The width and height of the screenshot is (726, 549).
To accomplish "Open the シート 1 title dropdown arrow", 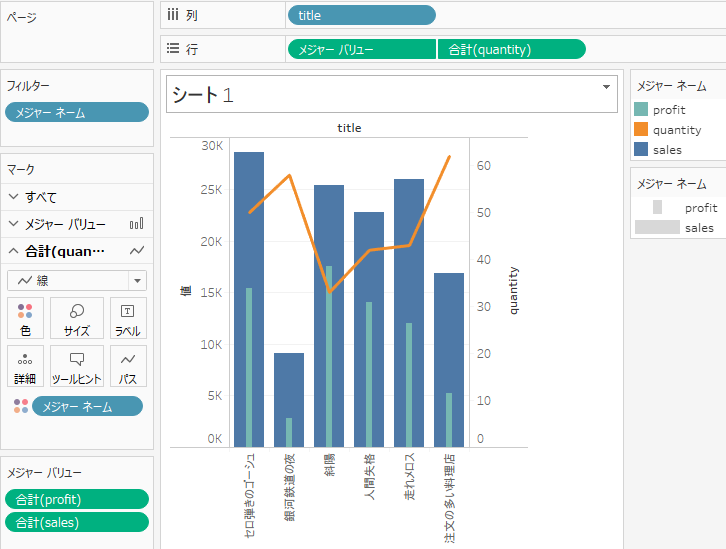I will [606, 87].
